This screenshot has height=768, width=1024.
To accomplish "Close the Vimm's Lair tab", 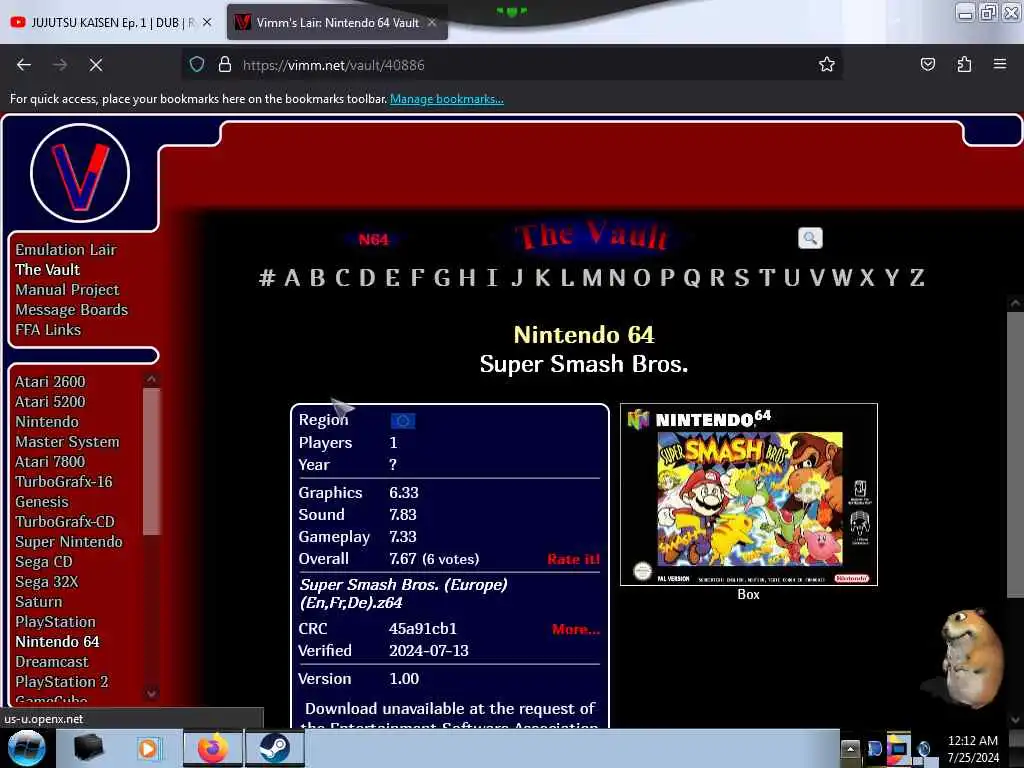I will tap(432, 22).
